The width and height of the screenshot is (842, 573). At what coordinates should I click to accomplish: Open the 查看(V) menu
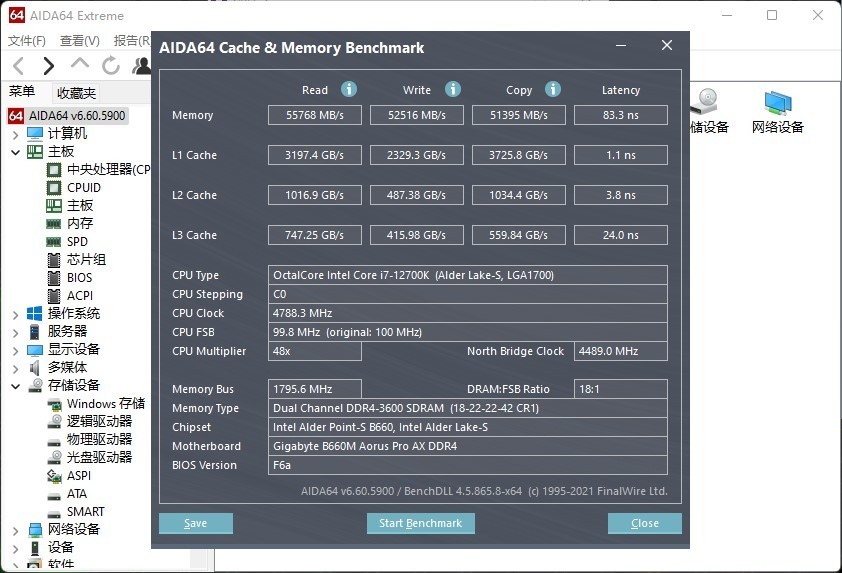79,41
